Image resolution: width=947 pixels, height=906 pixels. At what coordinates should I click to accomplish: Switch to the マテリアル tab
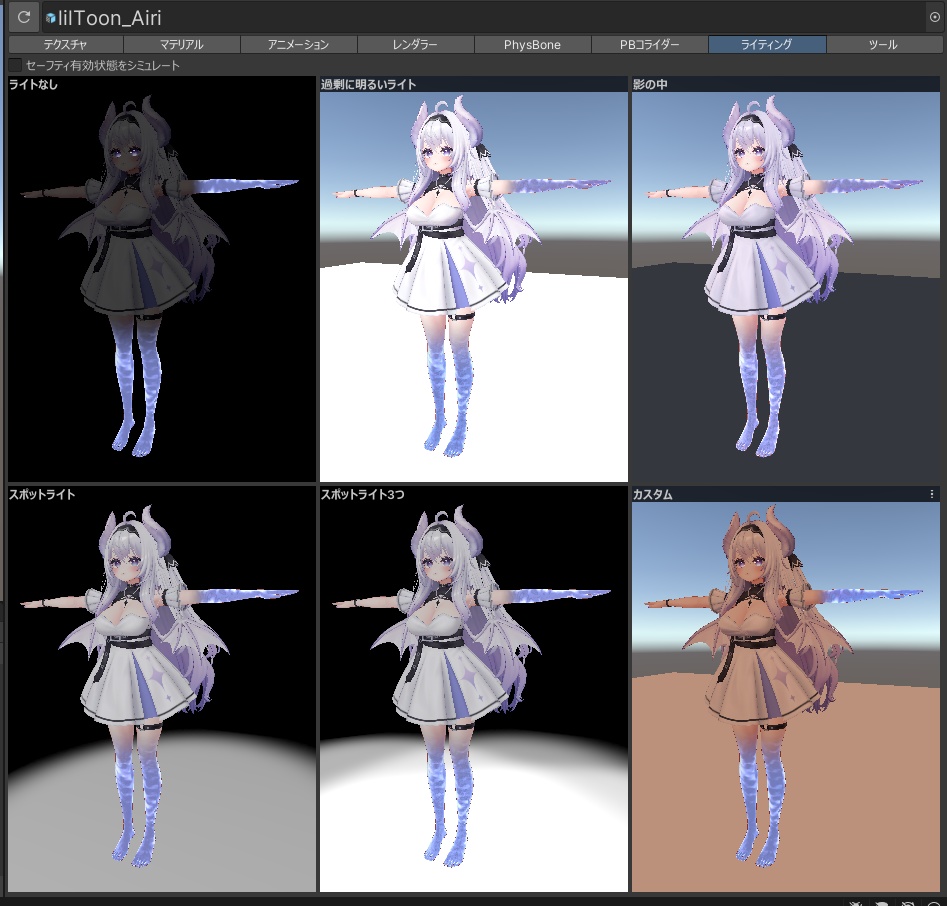(x=181, y=44)
